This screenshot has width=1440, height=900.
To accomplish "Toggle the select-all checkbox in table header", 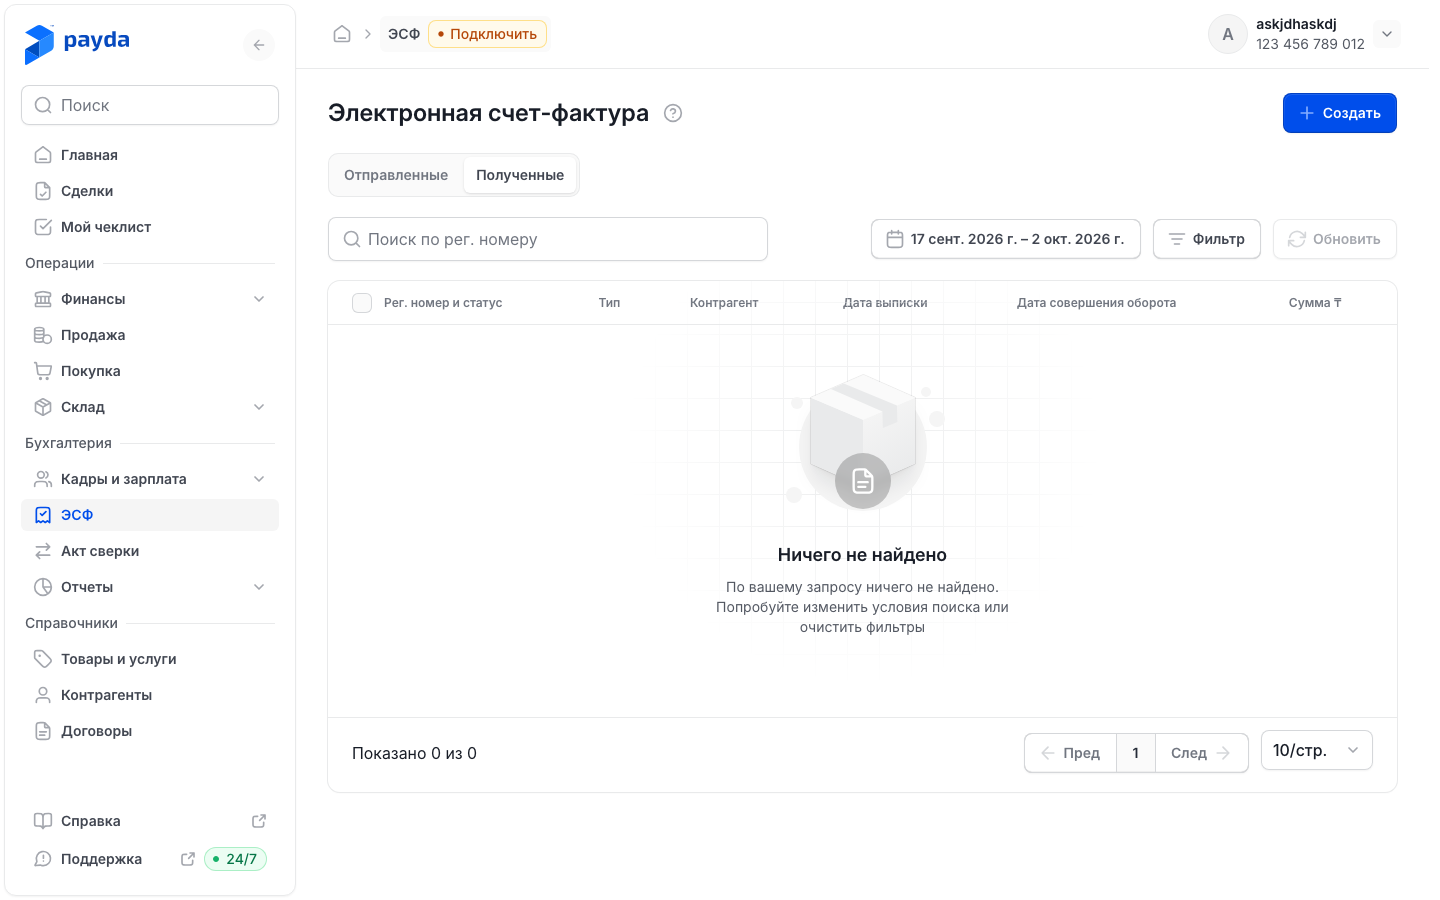I will [362, 303].
